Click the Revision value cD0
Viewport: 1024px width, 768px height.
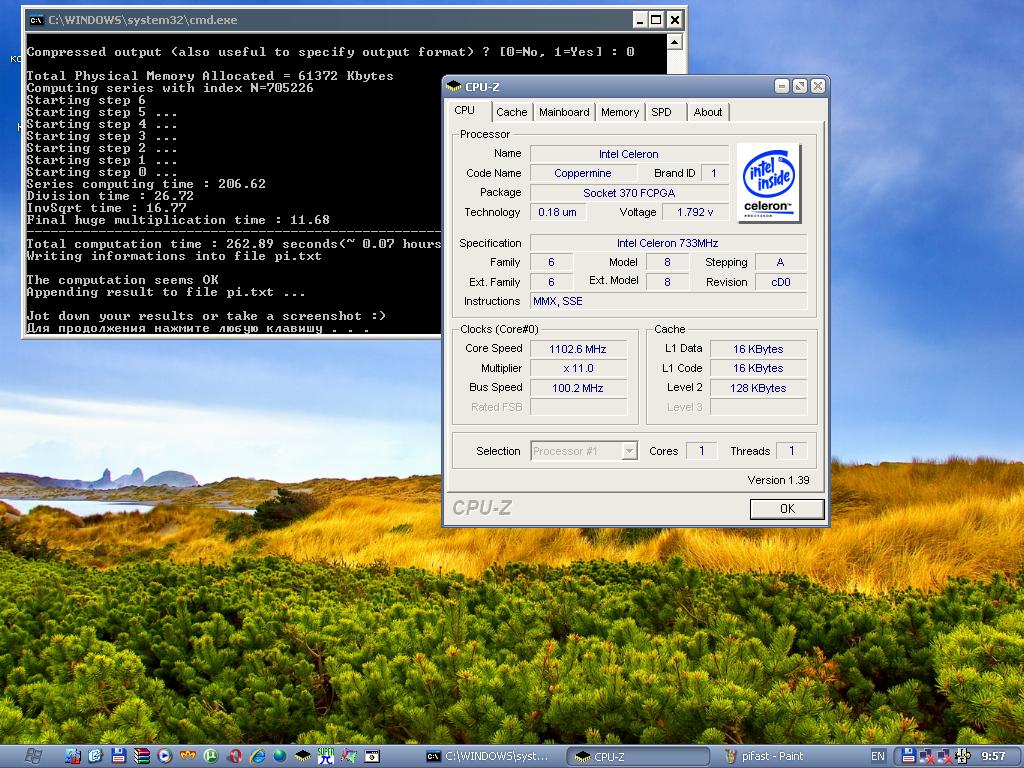click(780, 282)
